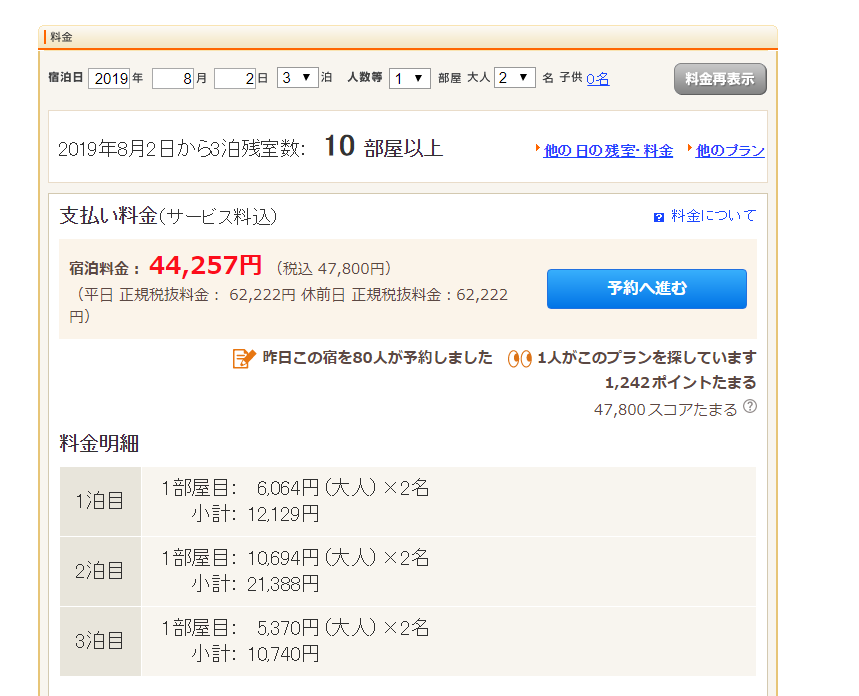Click the red 44,257円 price
This screenshot has height=696, width=859.
click(205, 266)
